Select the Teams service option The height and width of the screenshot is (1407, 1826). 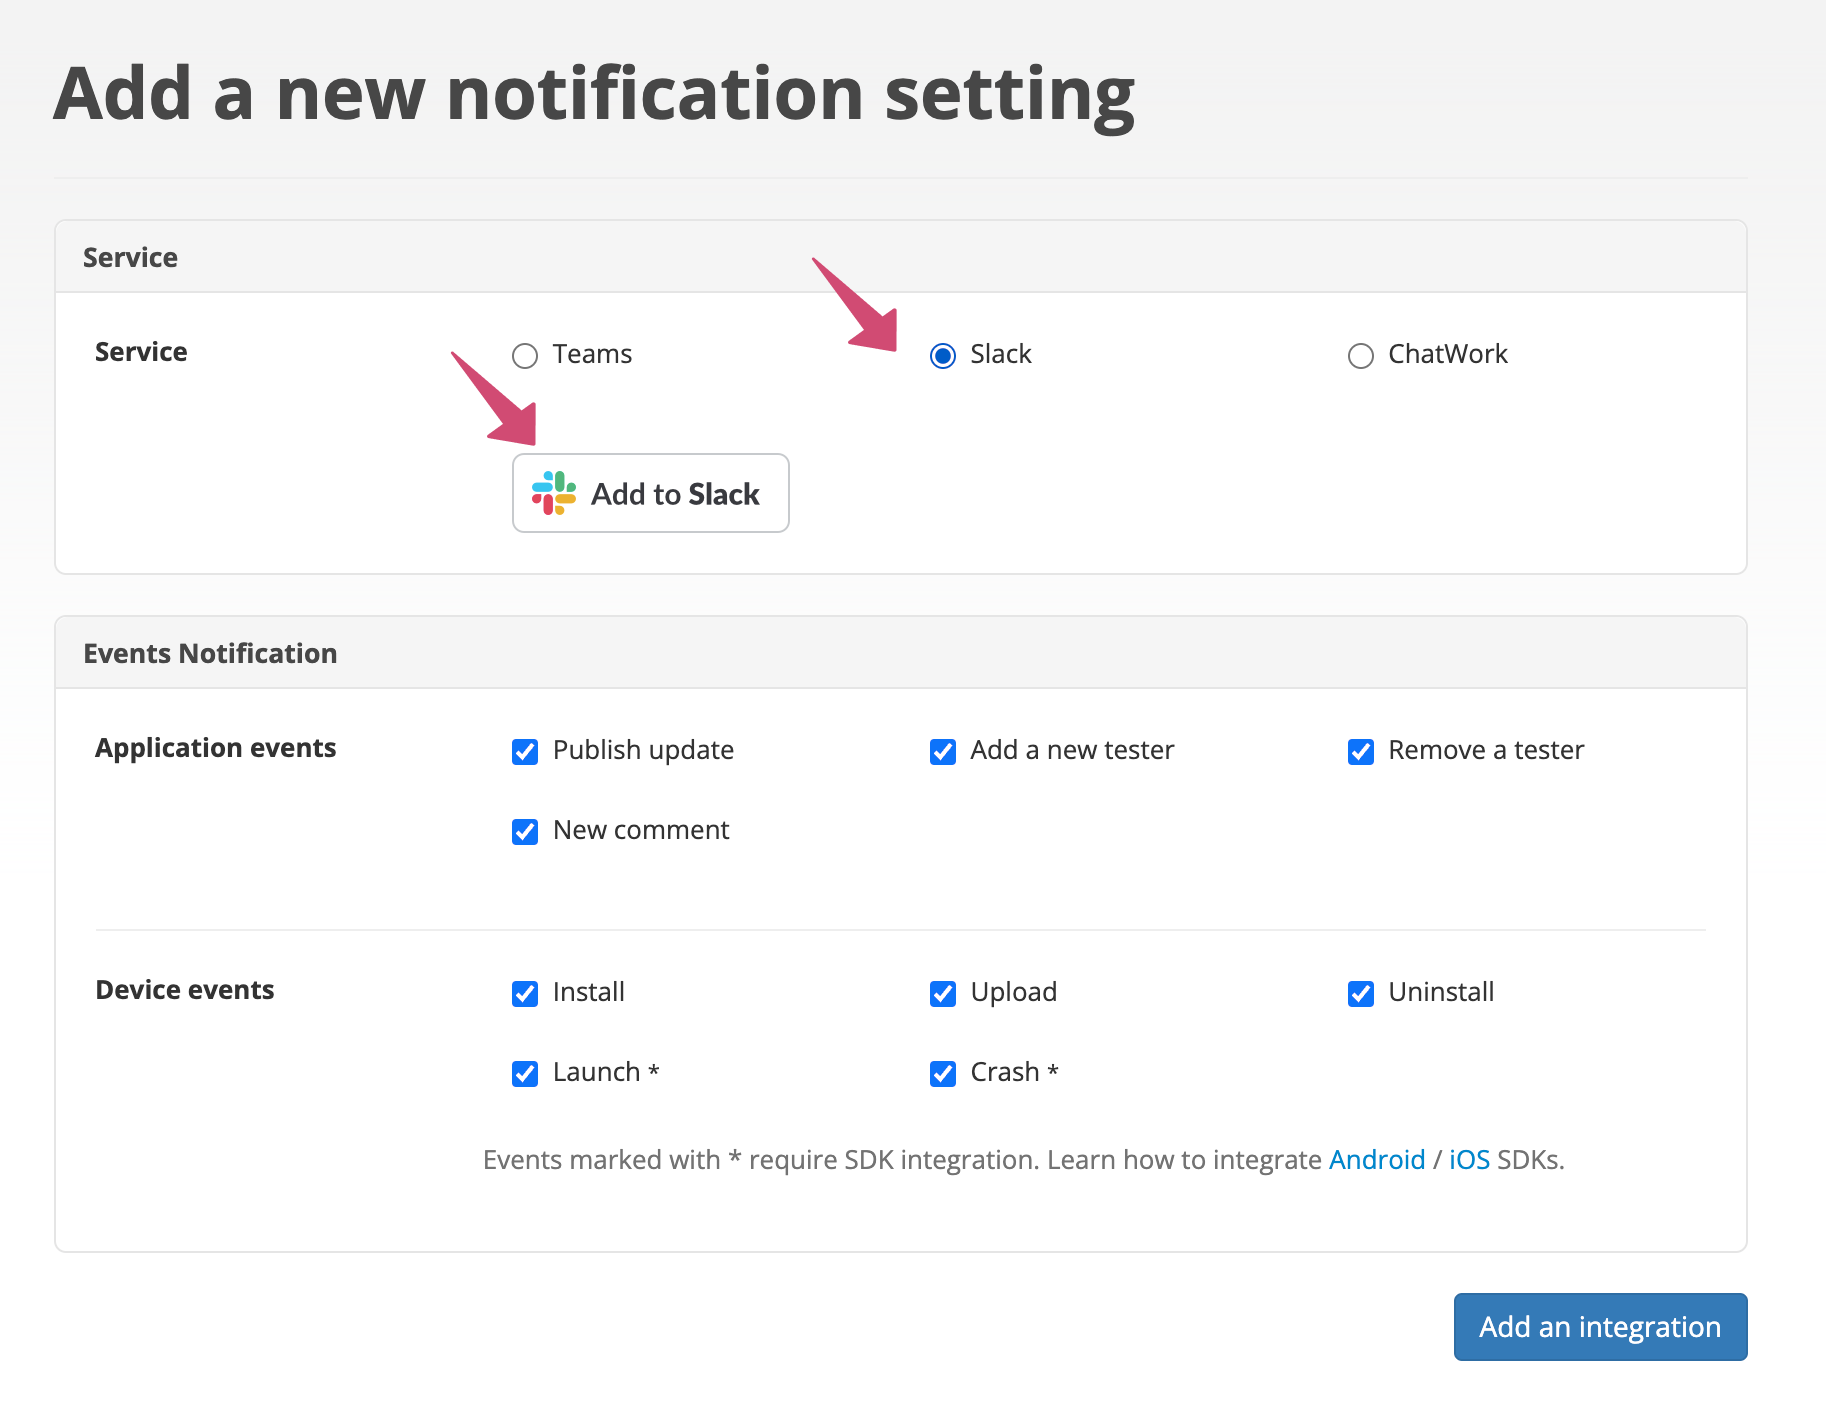(524, 355)
